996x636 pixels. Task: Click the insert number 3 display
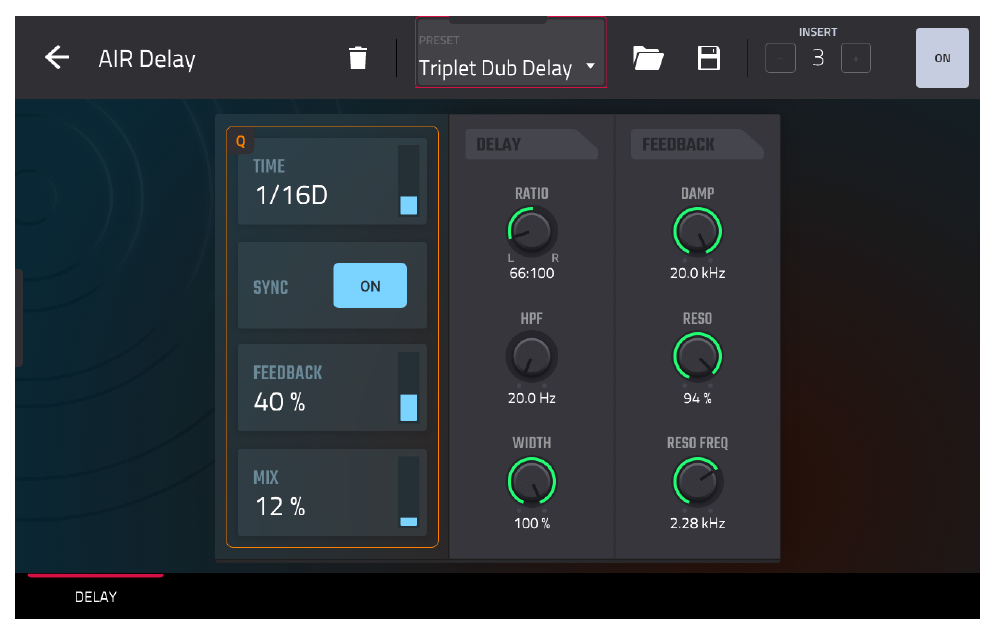(818, 58)
